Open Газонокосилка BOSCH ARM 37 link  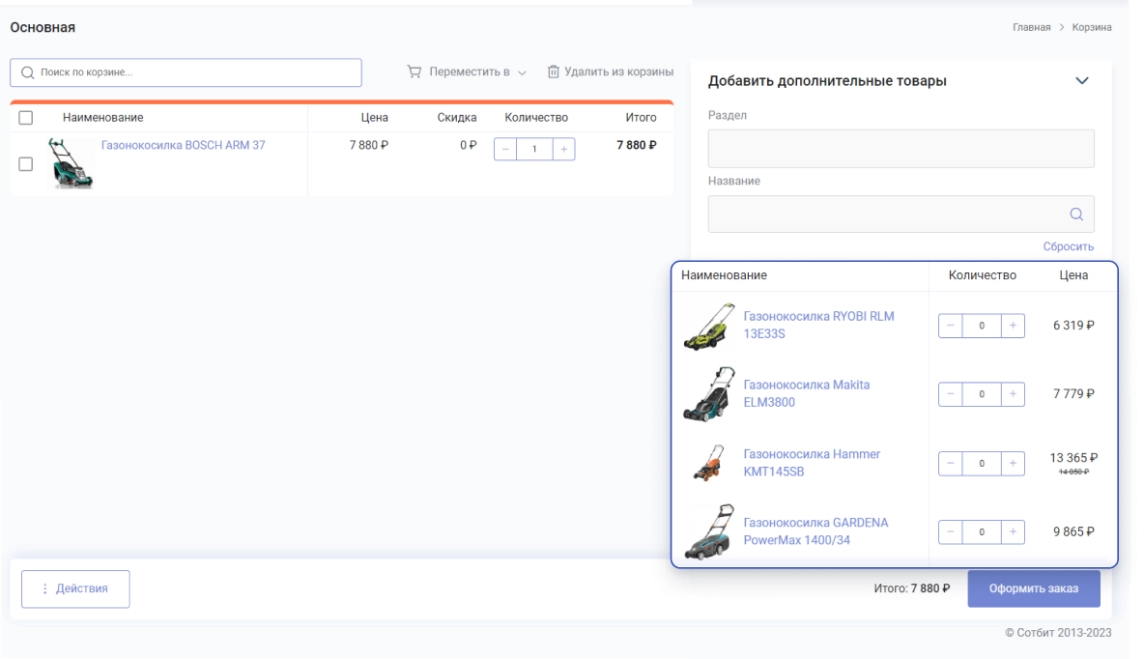(183, 145)
